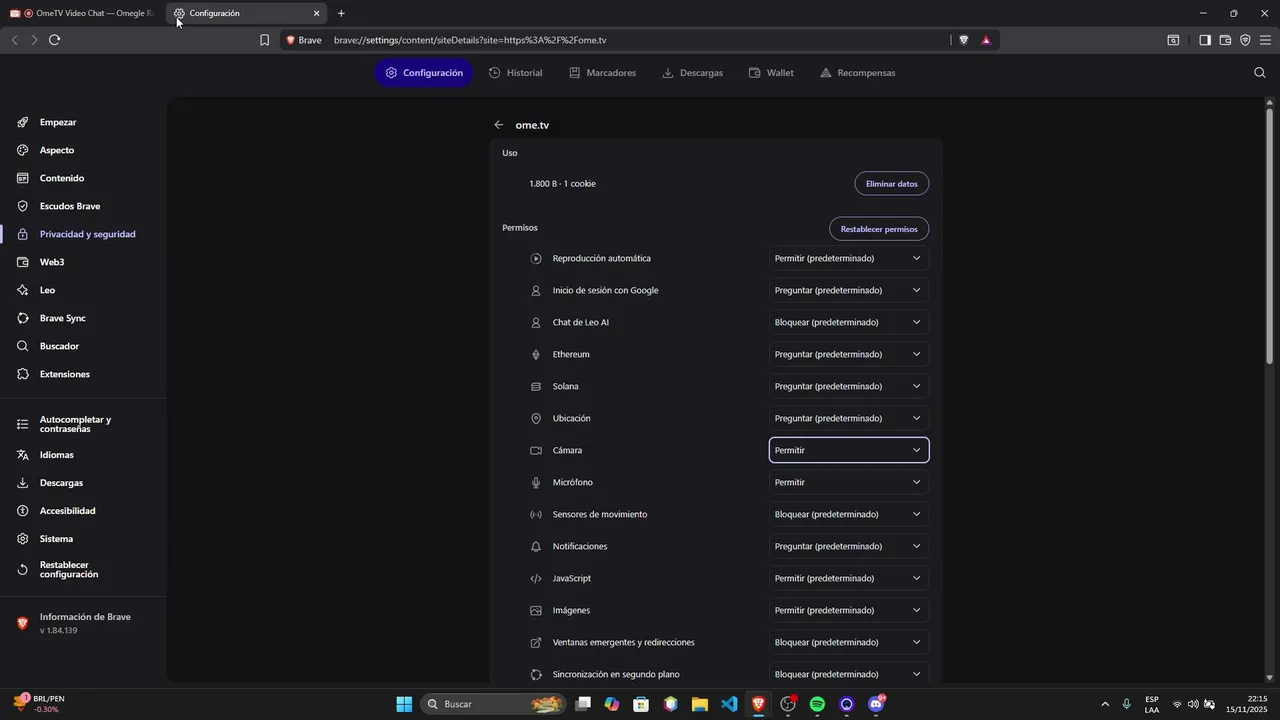Open the browser main menu hamburger

pos(1266,40)
